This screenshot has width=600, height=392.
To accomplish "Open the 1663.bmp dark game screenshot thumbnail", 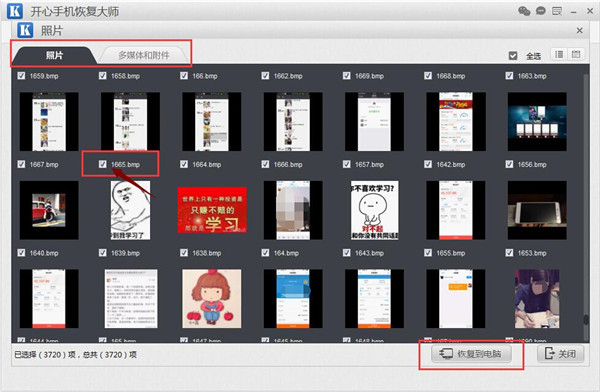I will point(537,121).
